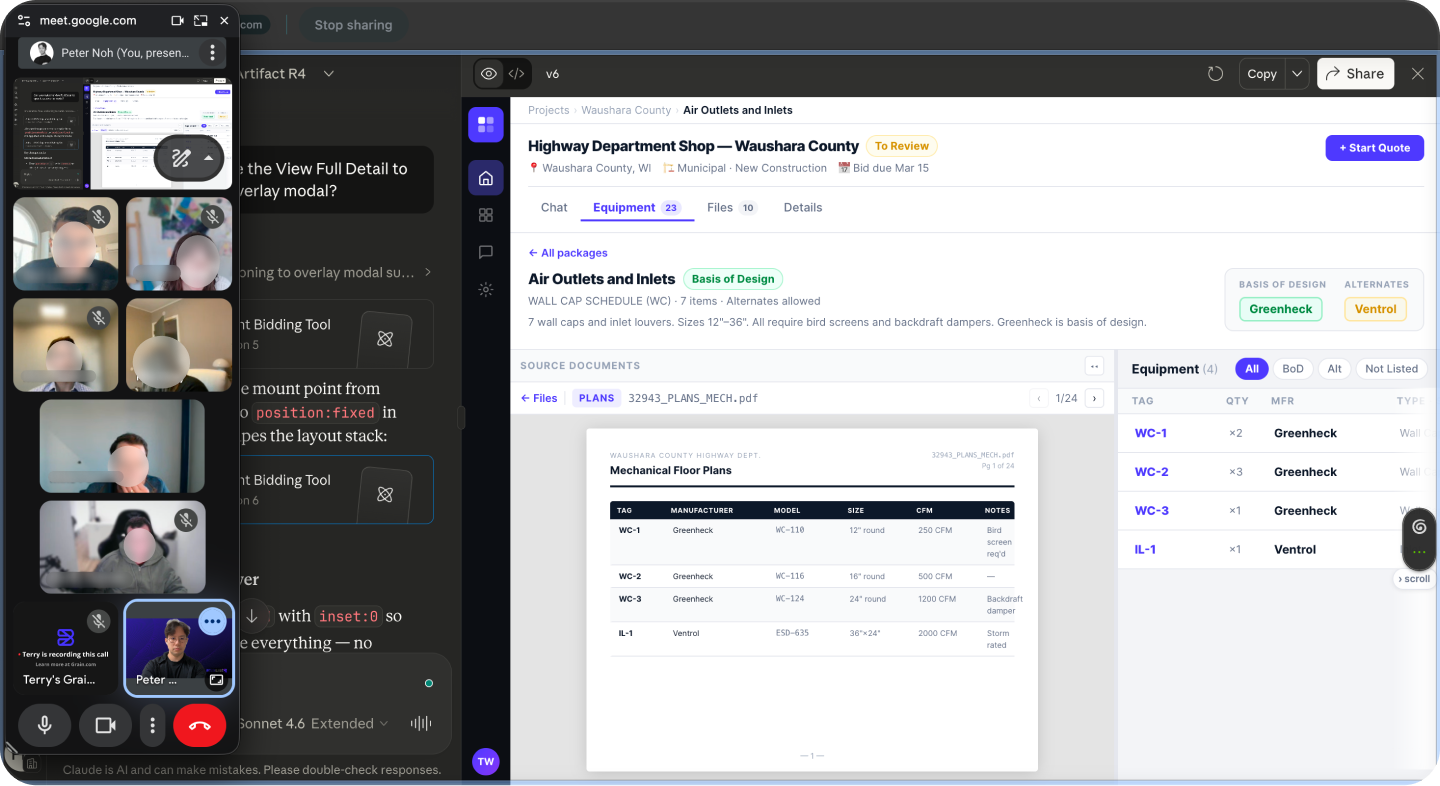This screenshot has width=1440, height=786.
Task: Go to previous PDF page
Action: 1039,398
